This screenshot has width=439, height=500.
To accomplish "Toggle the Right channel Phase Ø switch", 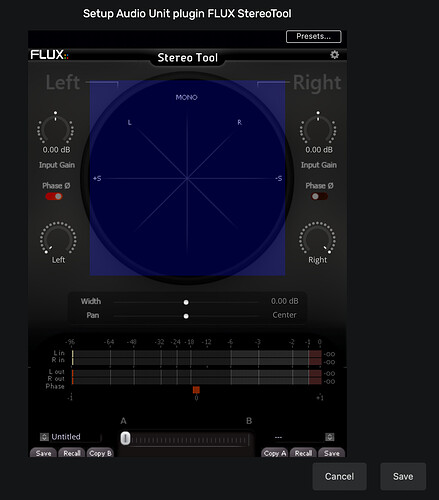I will [x=319, y=196].
